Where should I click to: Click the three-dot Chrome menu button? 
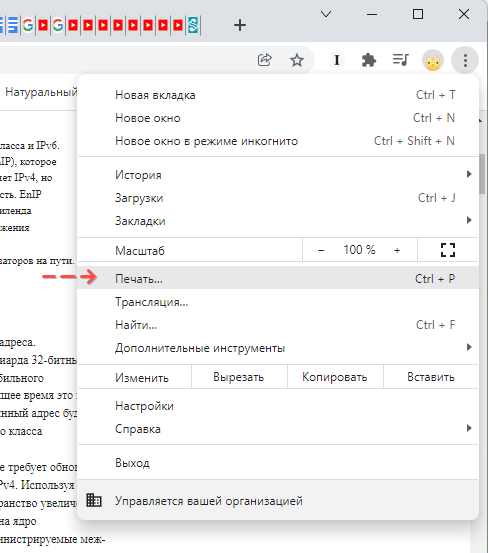click(x=465, y=61)
